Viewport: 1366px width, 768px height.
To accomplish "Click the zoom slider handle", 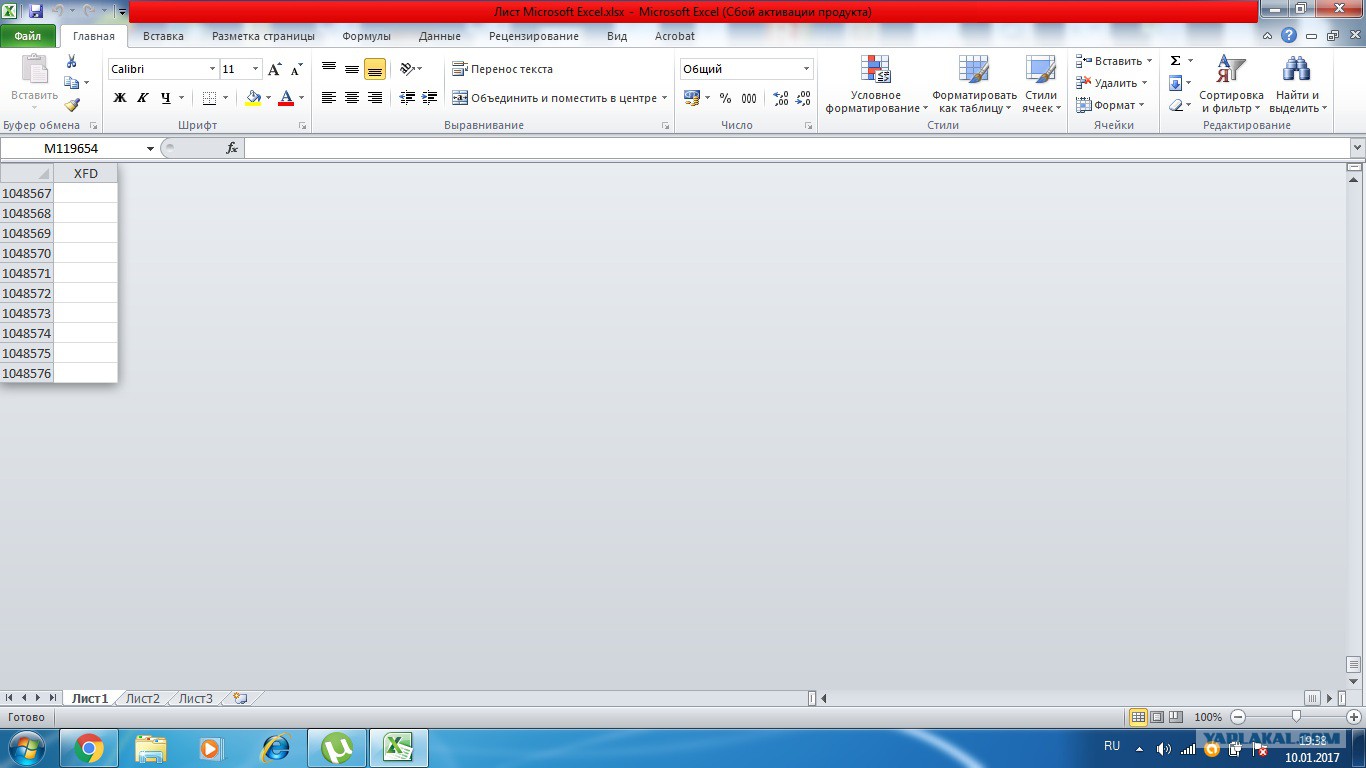I will pyautogui.click(x=1296, y=716).
